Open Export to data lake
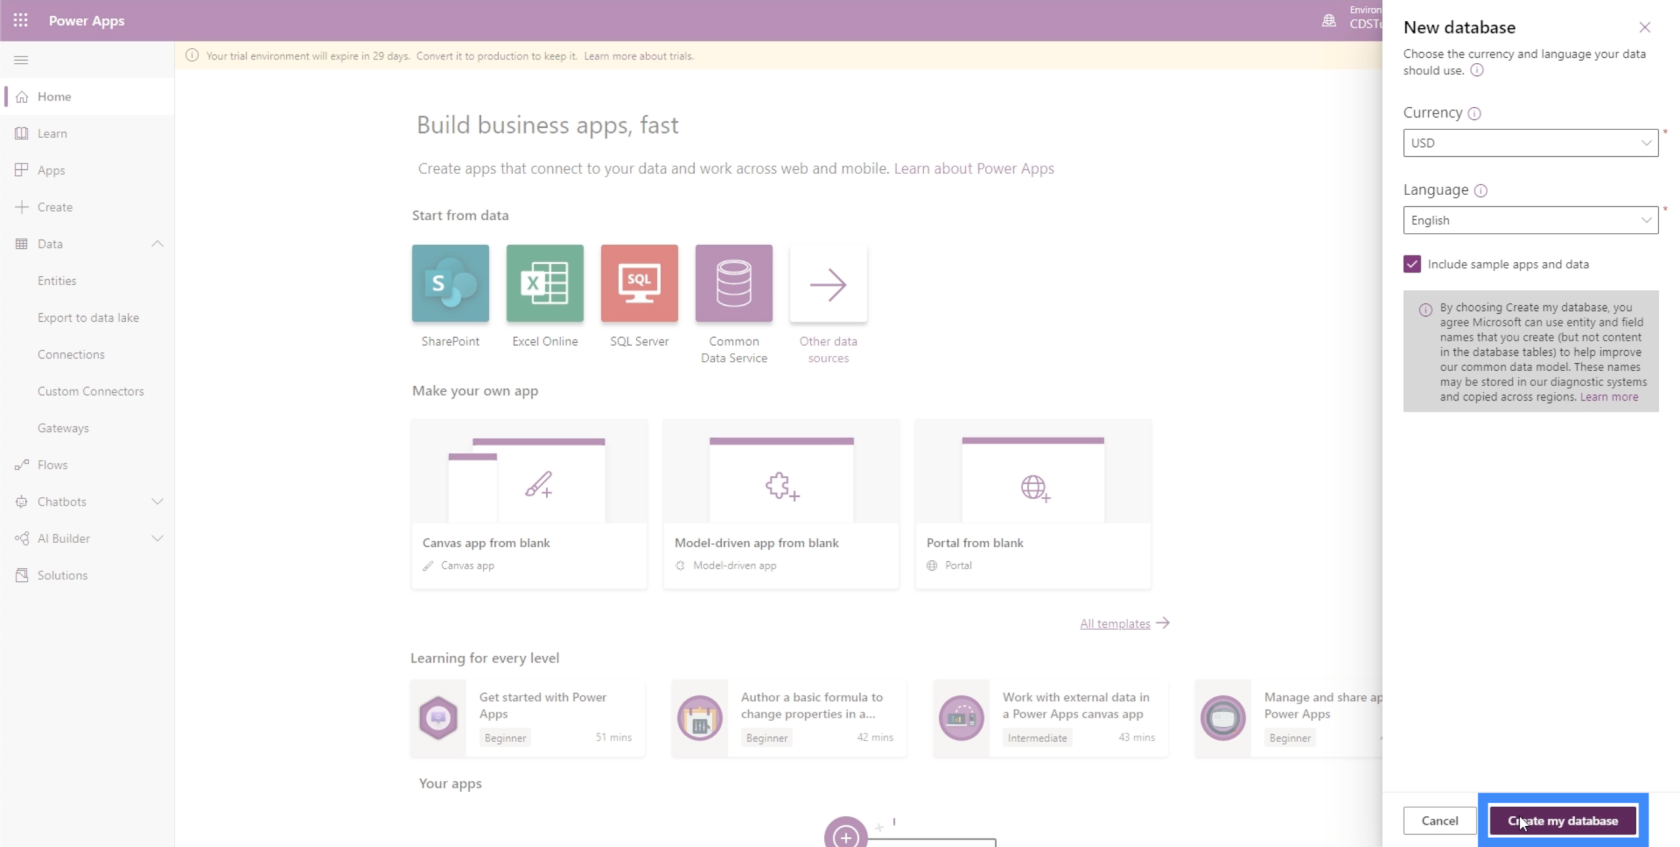 [x=88, y=318]
